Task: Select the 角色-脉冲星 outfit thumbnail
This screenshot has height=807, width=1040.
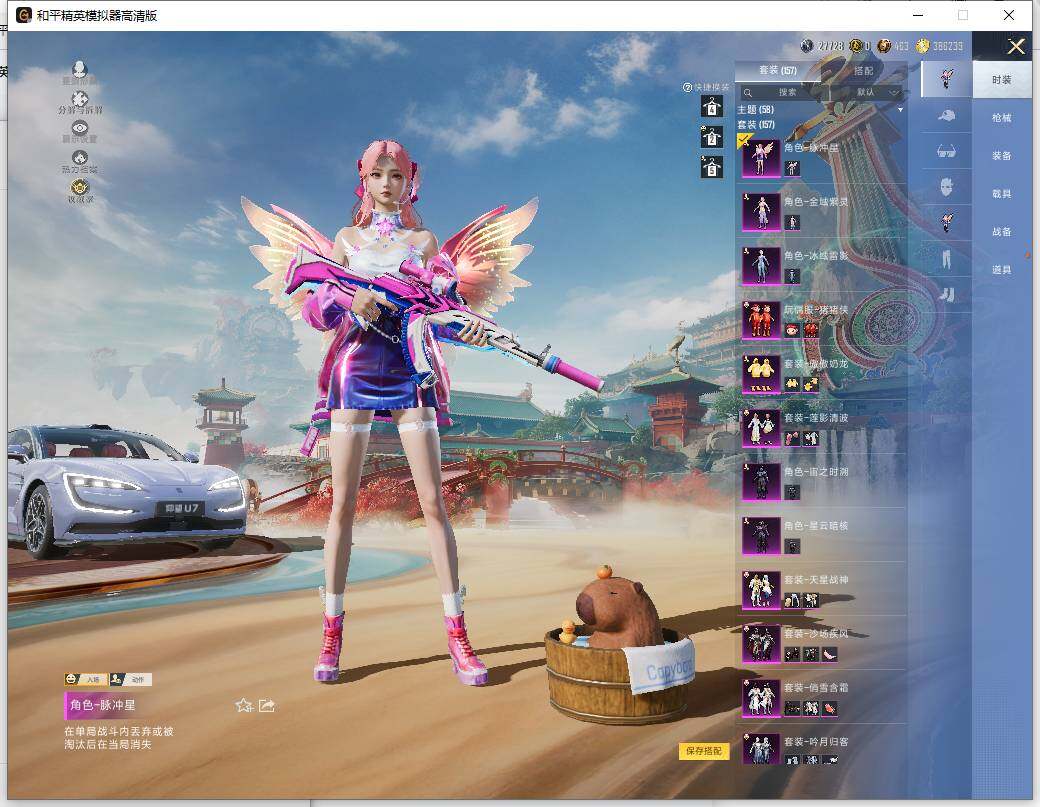Action: 761,158
